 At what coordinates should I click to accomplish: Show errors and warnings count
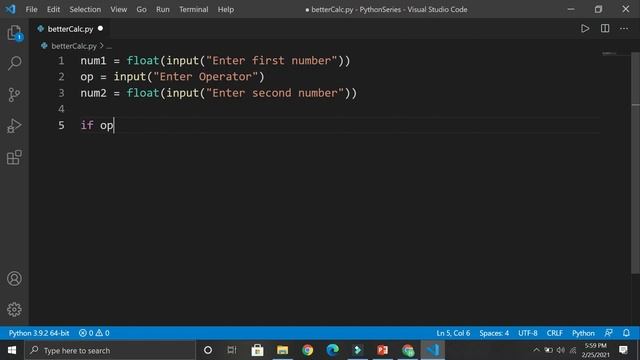(94, 333)
